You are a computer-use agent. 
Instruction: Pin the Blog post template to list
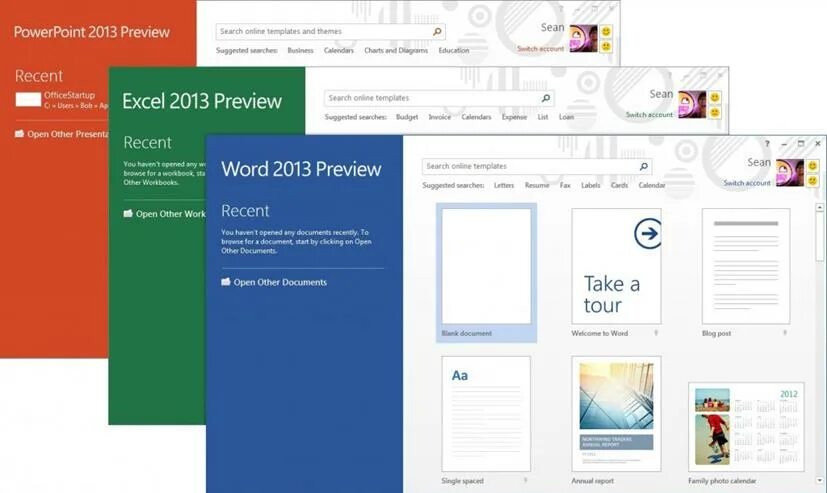coord(785,333)
